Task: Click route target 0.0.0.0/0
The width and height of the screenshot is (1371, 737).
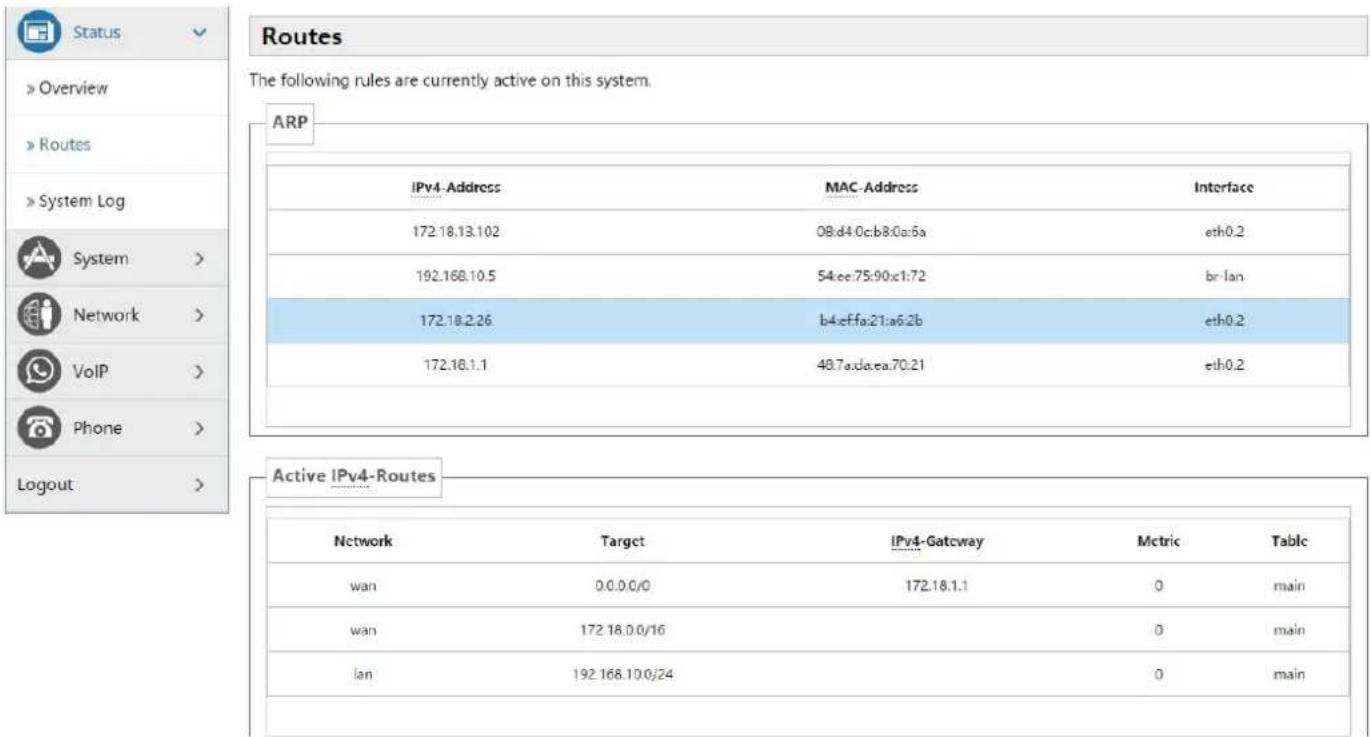Action: point(623,587)
